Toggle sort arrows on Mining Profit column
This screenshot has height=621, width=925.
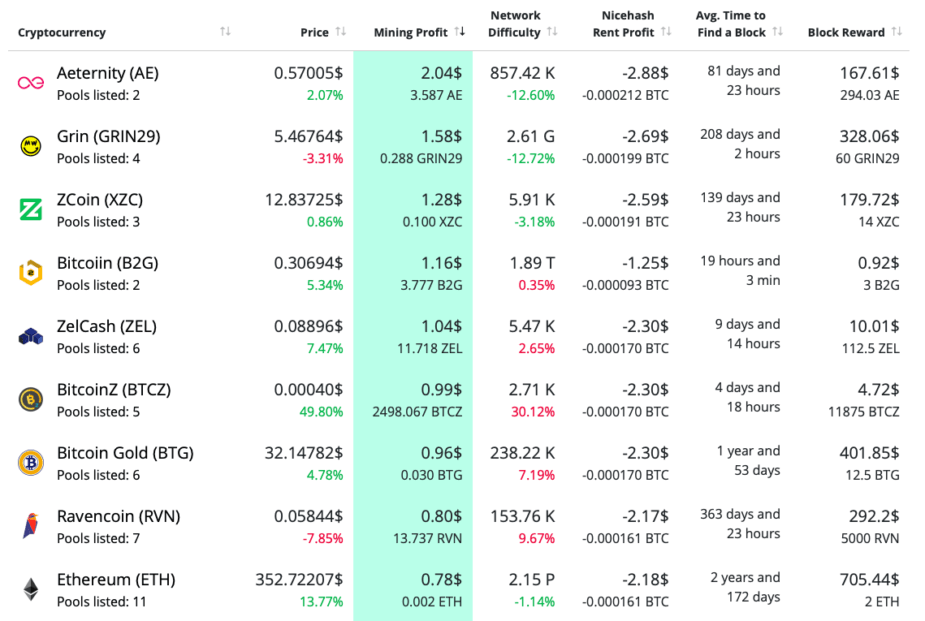pos(460,32)
